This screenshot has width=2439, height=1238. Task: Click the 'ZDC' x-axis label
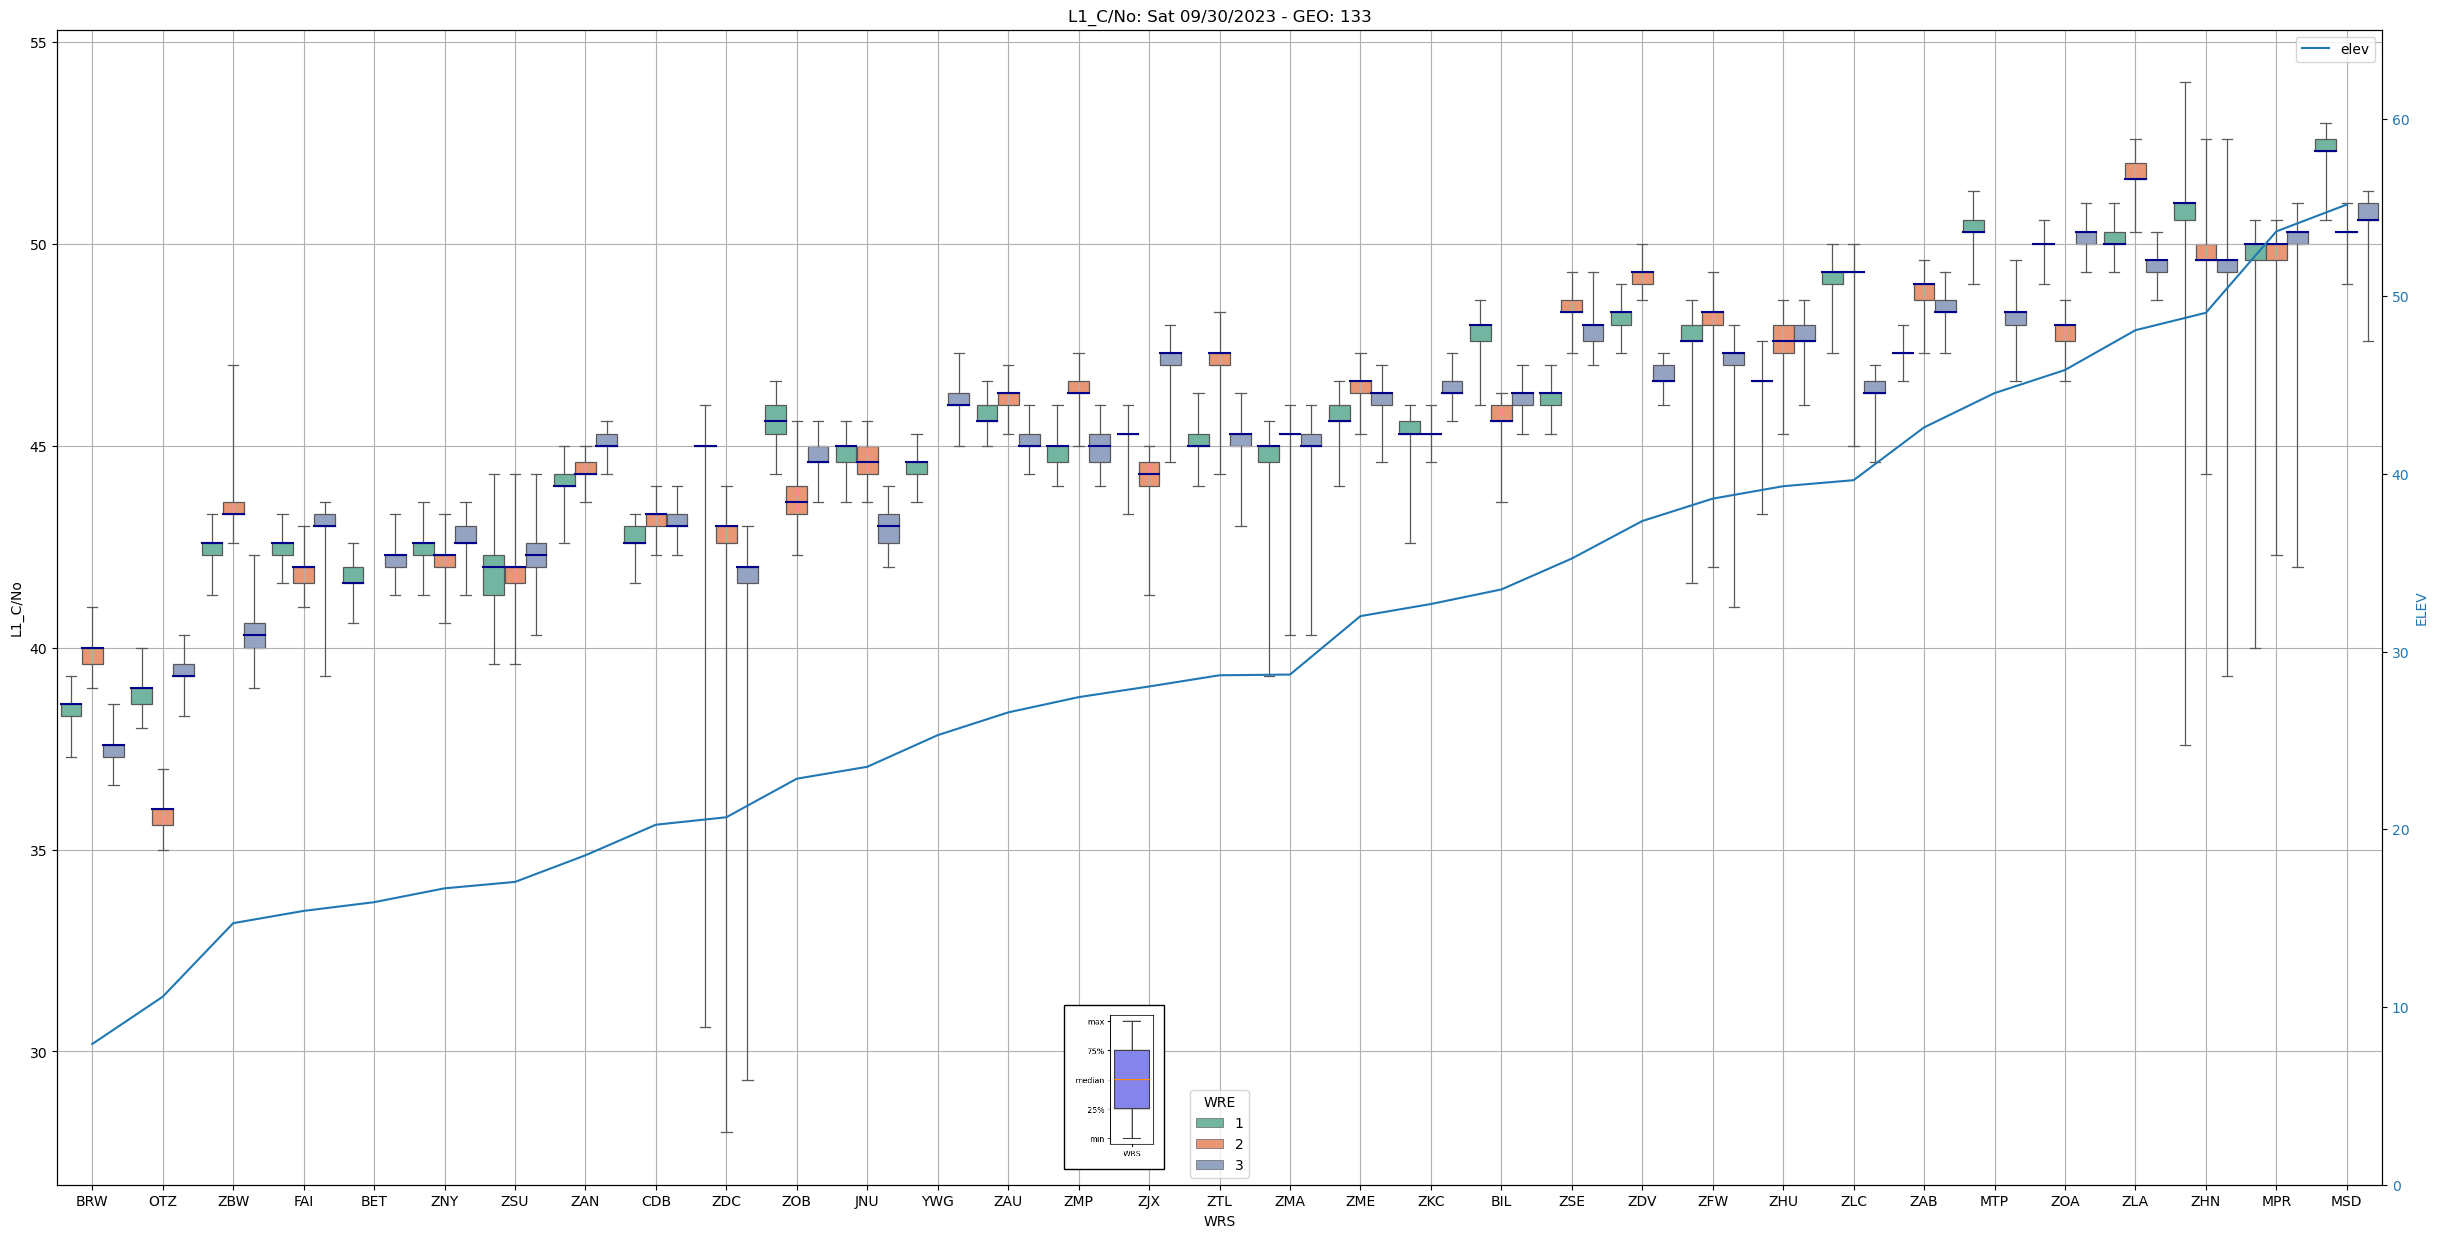(x=726, y=1201)
